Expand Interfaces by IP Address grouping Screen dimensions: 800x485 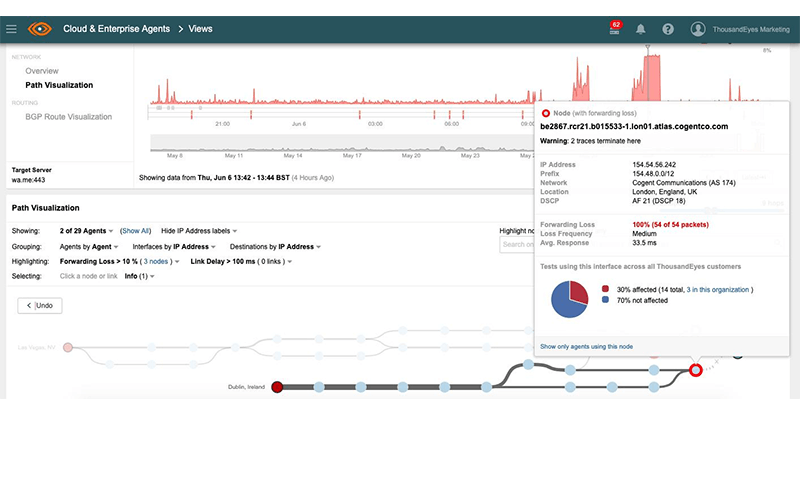click(174, 246)
